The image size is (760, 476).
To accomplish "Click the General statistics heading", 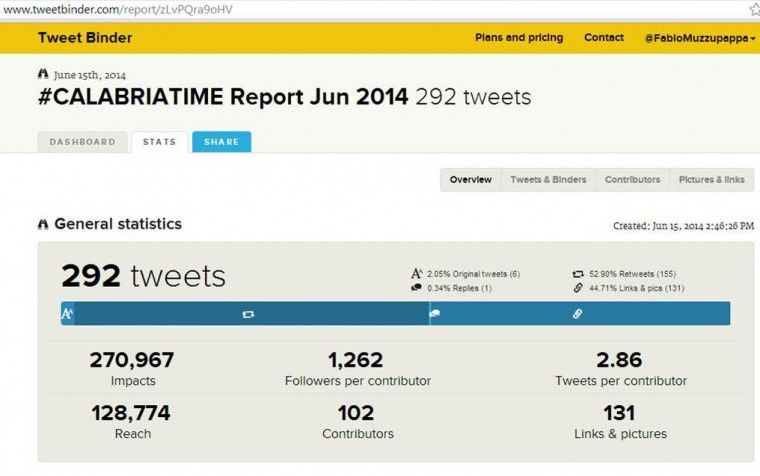I will click(118, 224).
